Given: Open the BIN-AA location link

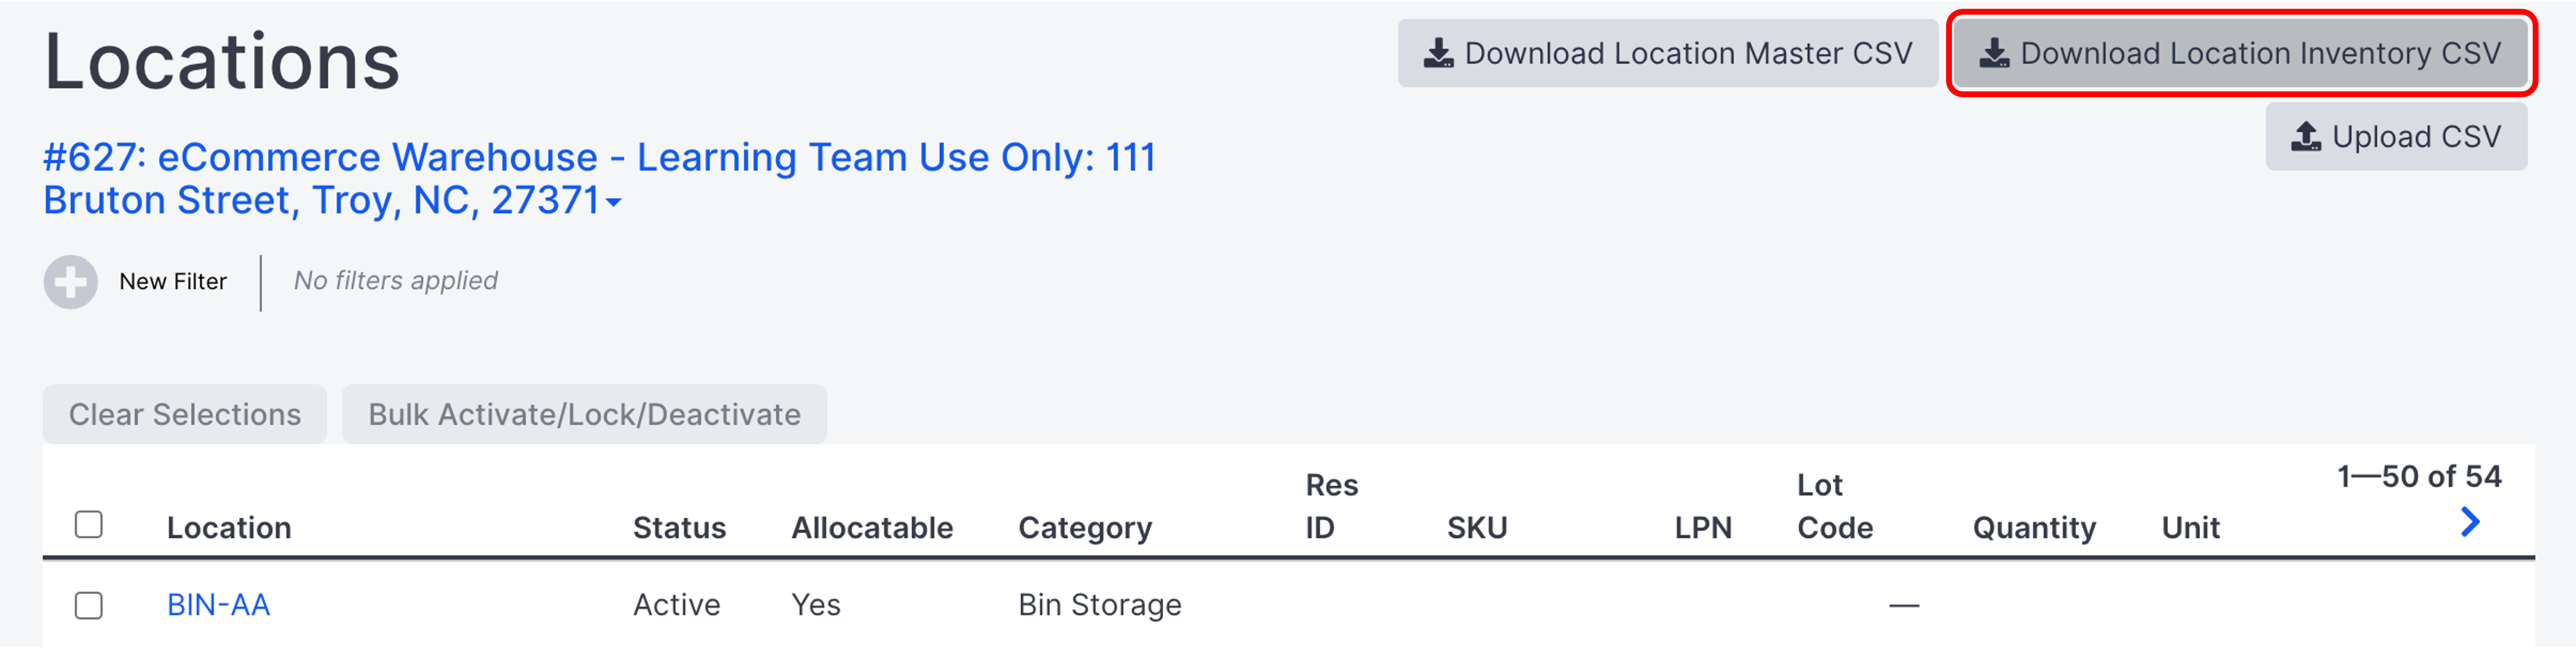Looking at the screenshot, I should [218, 605].
